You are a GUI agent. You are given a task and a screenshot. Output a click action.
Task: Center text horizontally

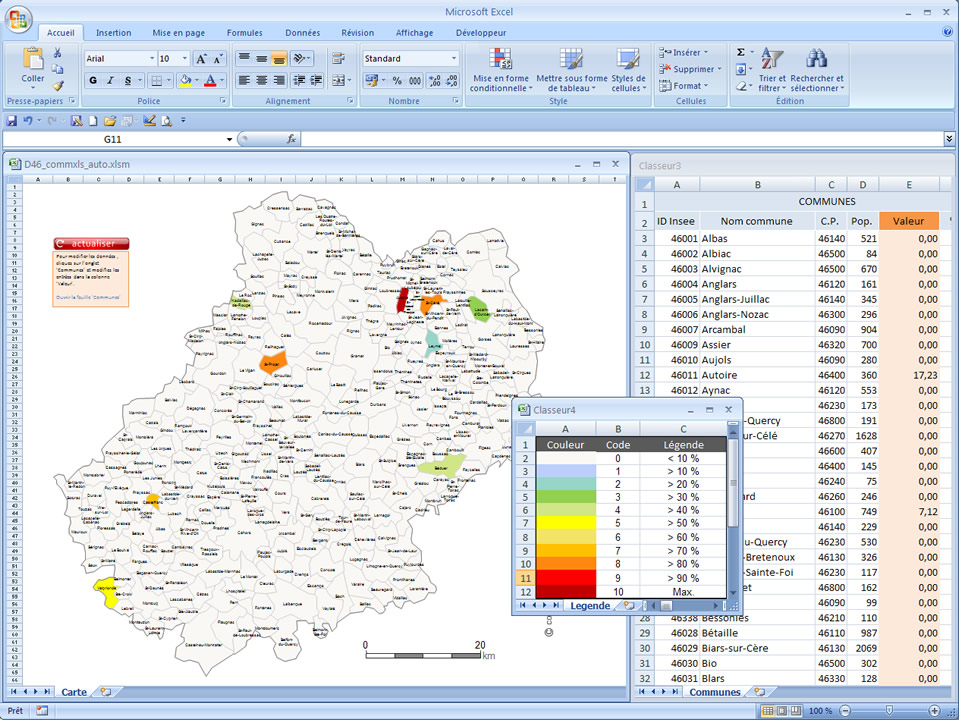(x=261, y=80)
